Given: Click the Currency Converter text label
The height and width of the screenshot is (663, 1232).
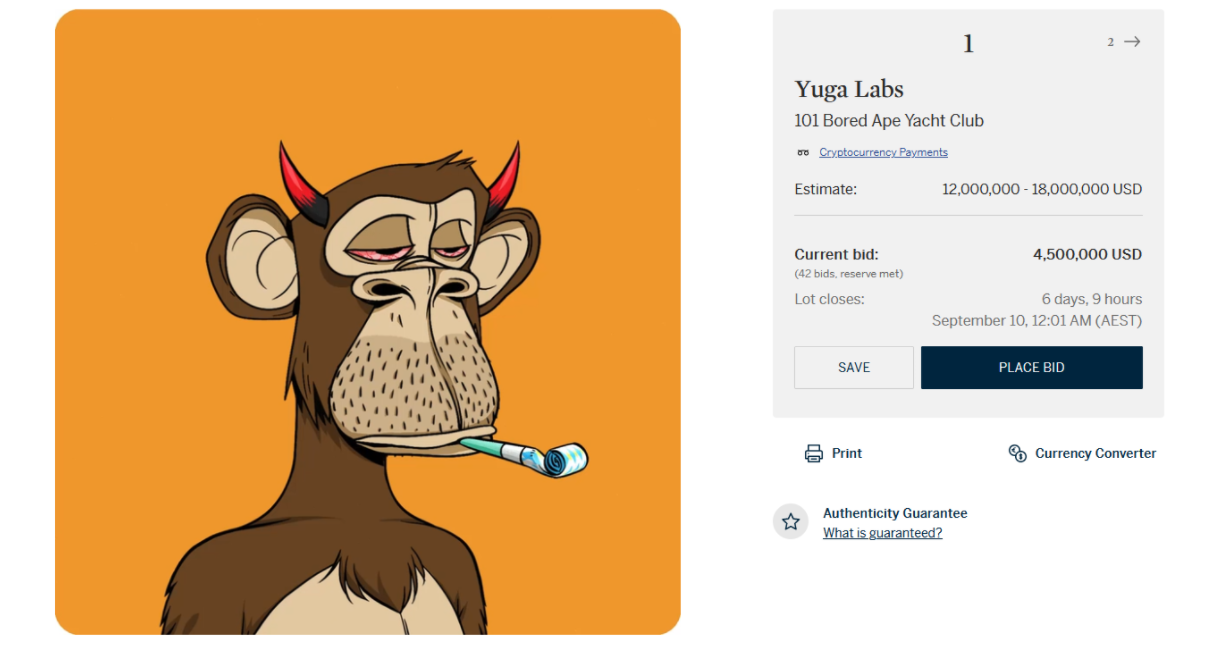Looking at the screenshot, I should (1095, 453).
